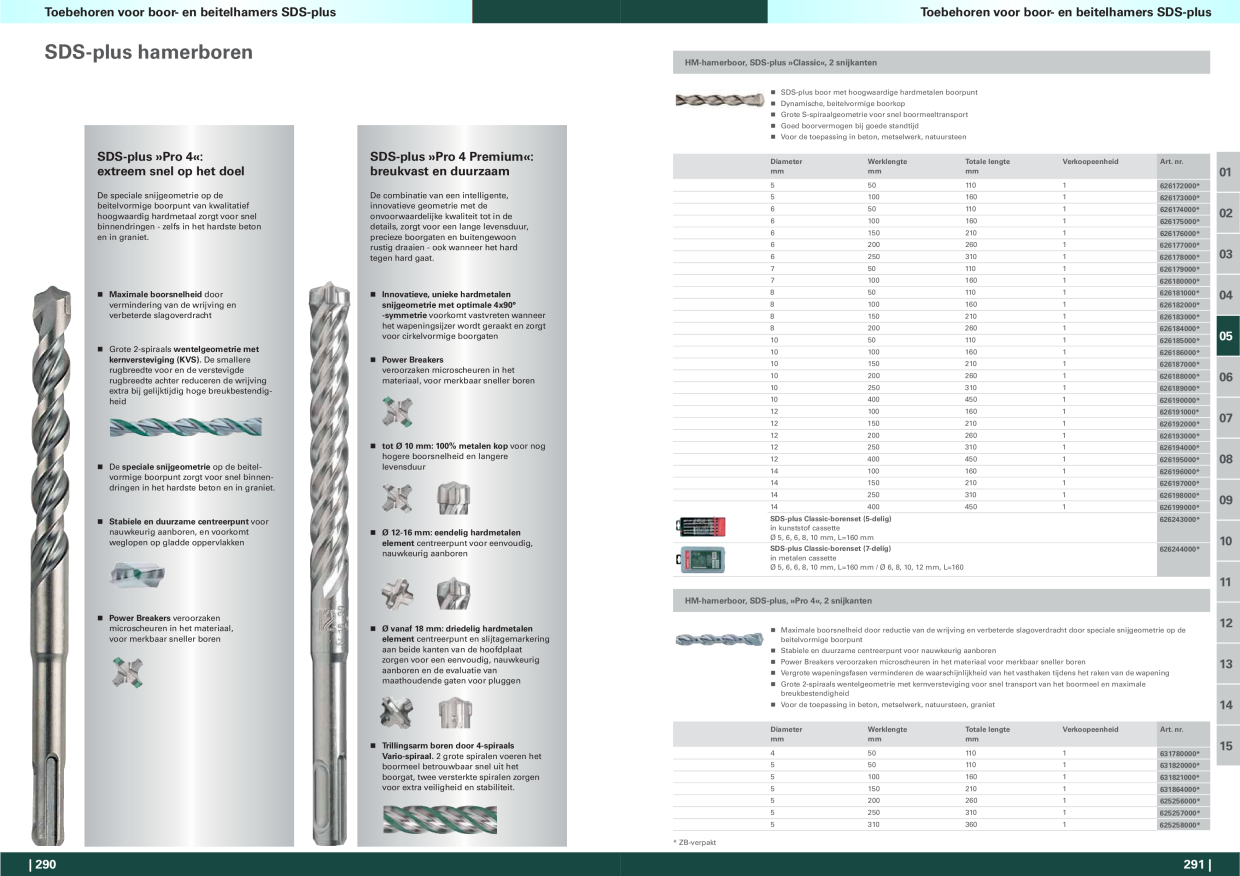Open chapter tab 02
This screenshot has width=1240, height=876.
pyautogui.click(x=1226, y=213)
